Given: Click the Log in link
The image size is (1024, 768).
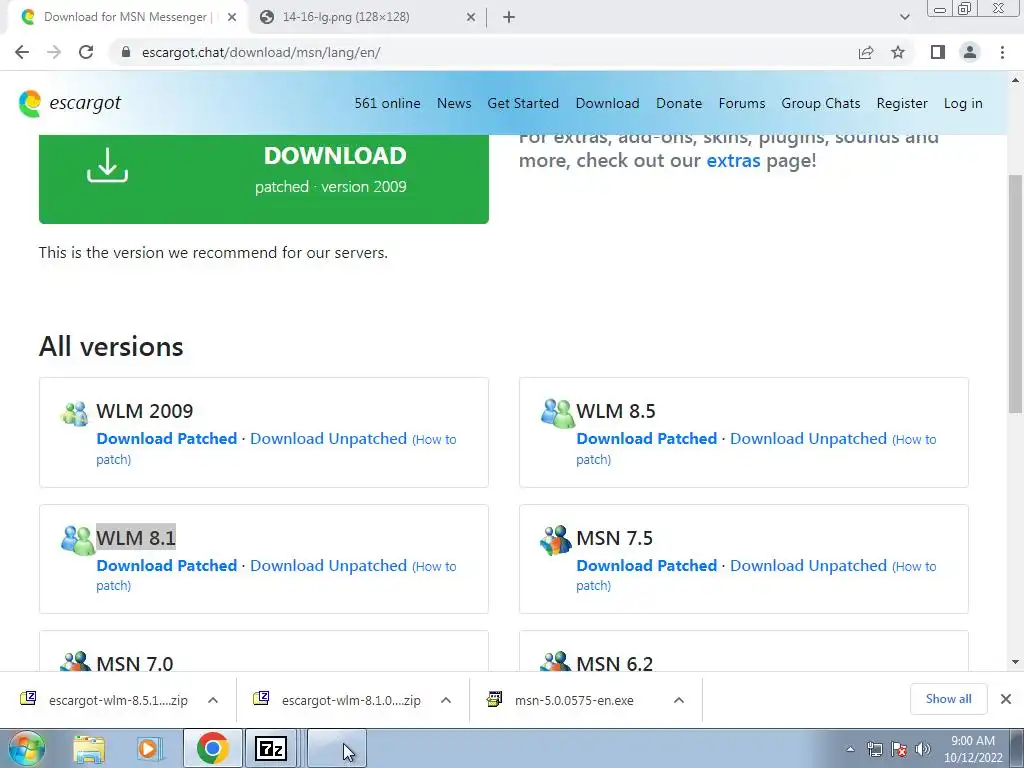Looking at the screenshot, I should [x=963, y=103].
